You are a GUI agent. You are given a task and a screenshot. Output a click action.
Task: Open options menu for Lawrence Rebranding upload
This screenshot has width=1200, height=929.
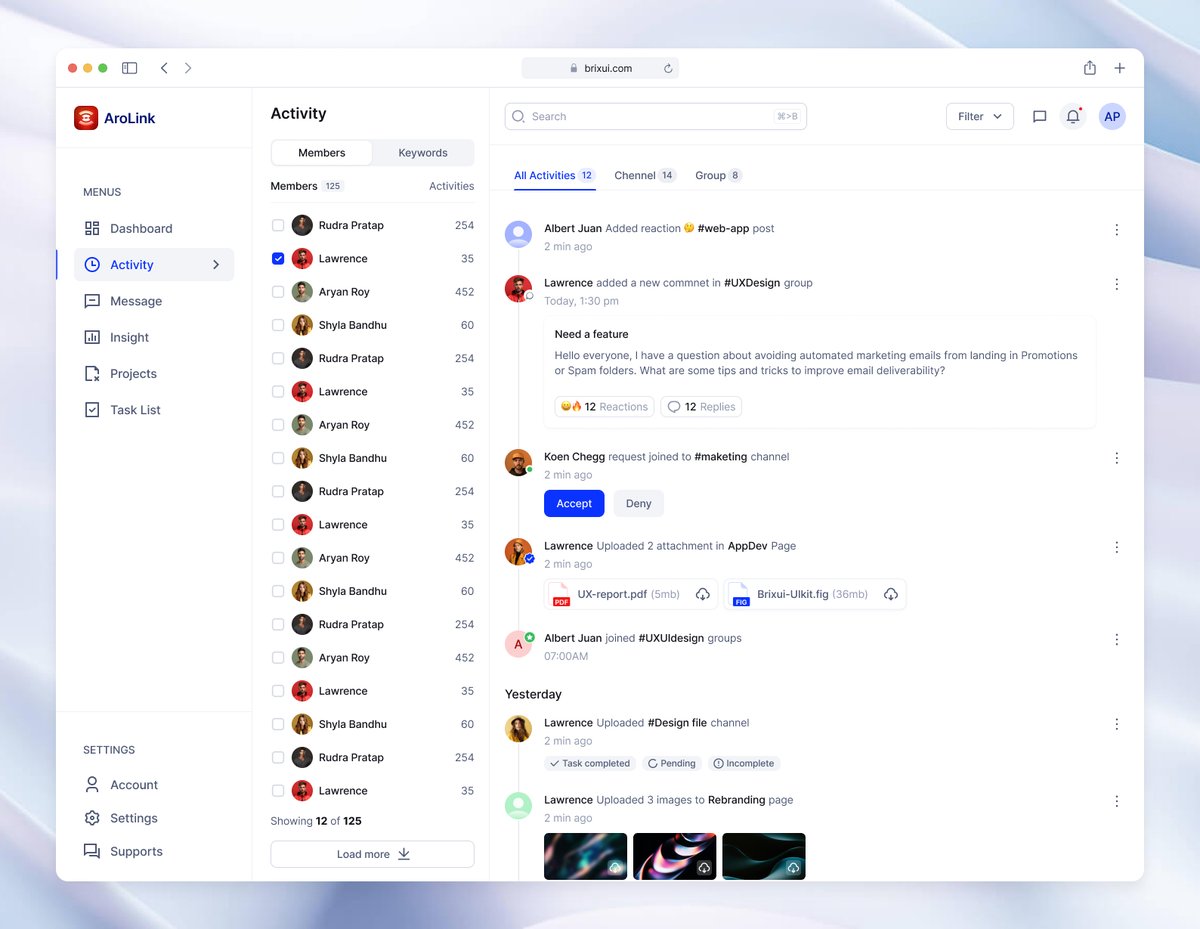coord(1117,801)
